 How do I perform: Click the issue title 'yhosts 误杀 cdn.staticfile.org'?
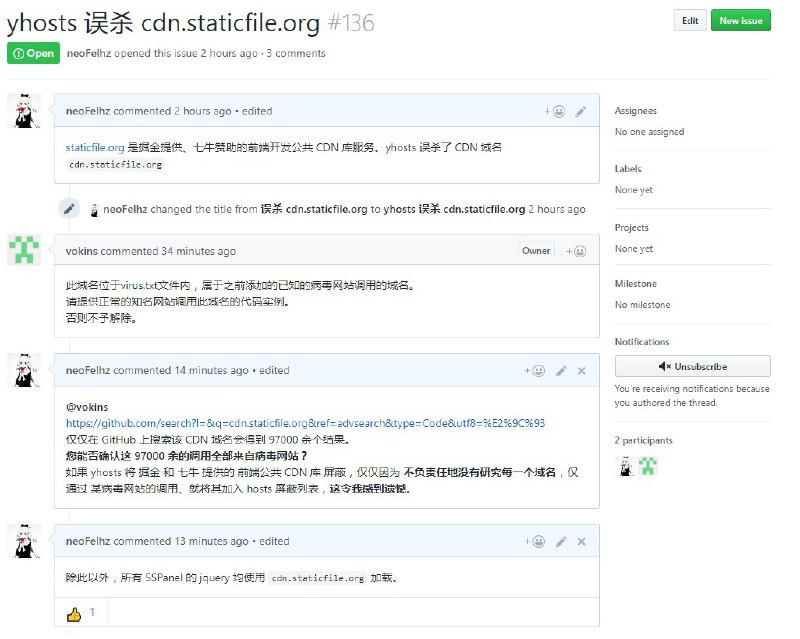click(x=163, y=23)
